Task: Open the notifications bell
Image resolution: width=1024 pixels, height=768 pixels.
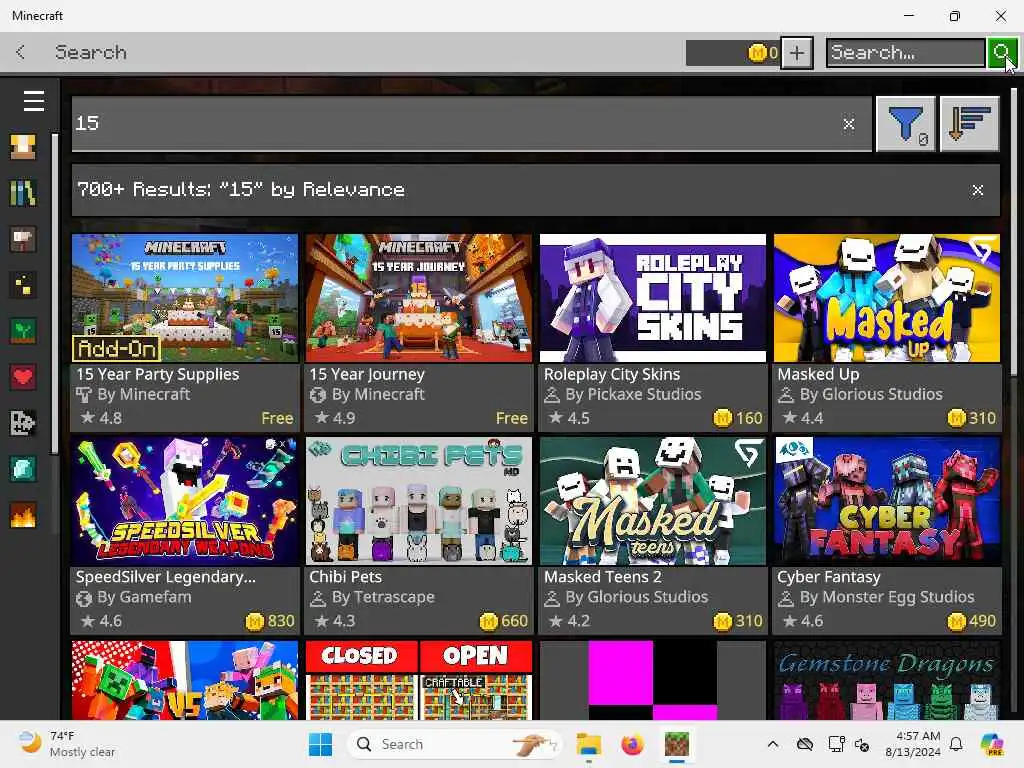Action: pyautogui.click(x=956, y=744)
